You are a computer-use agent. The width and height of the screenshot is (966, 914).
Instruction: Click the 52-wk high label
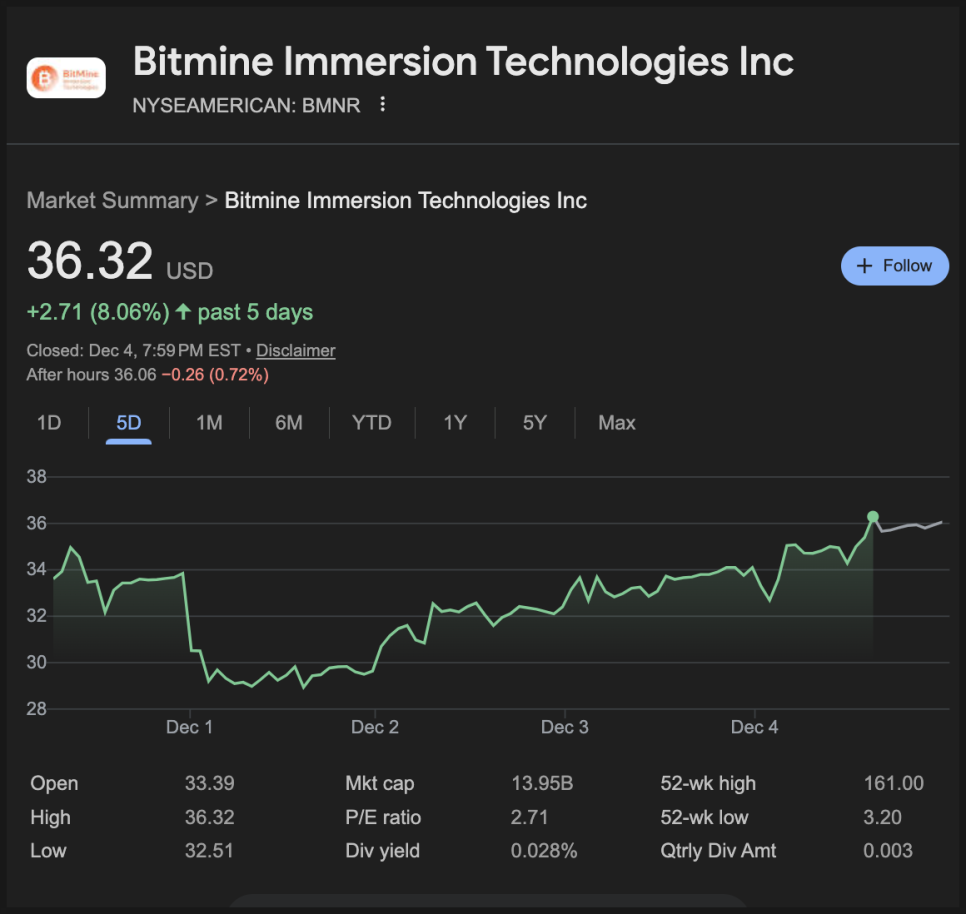[x=708, y=783]
